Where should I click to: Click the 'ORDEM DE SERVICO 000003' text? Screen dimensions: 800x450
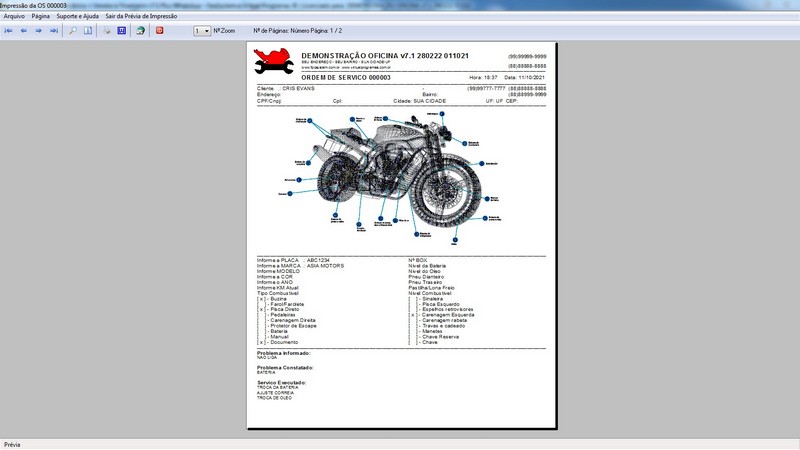coord(346,78)
